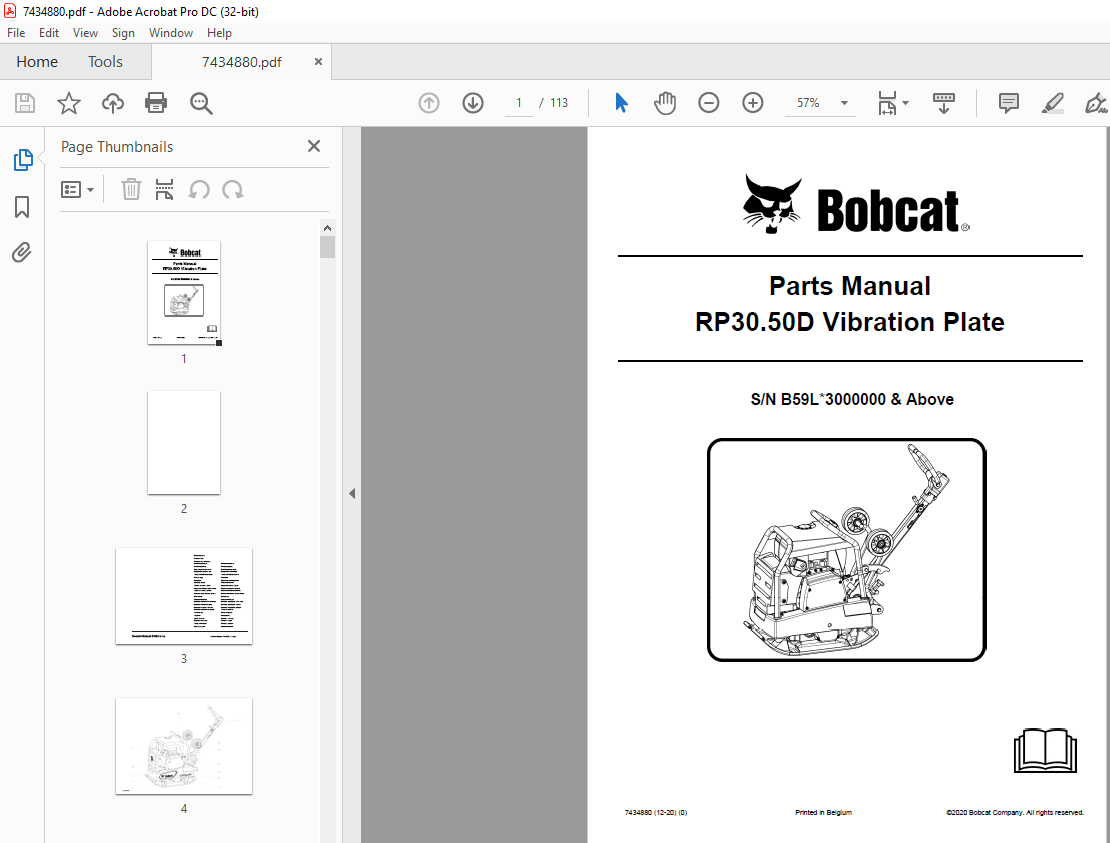This screenshot has height=843, width=1110.
Task: Rotate page clockwise
Action: (x=233, y=190)
